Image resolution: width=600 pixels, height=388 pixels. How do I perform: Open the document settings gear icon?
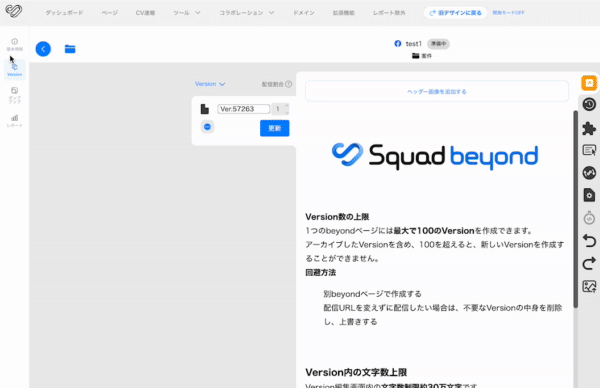point(589,195)
